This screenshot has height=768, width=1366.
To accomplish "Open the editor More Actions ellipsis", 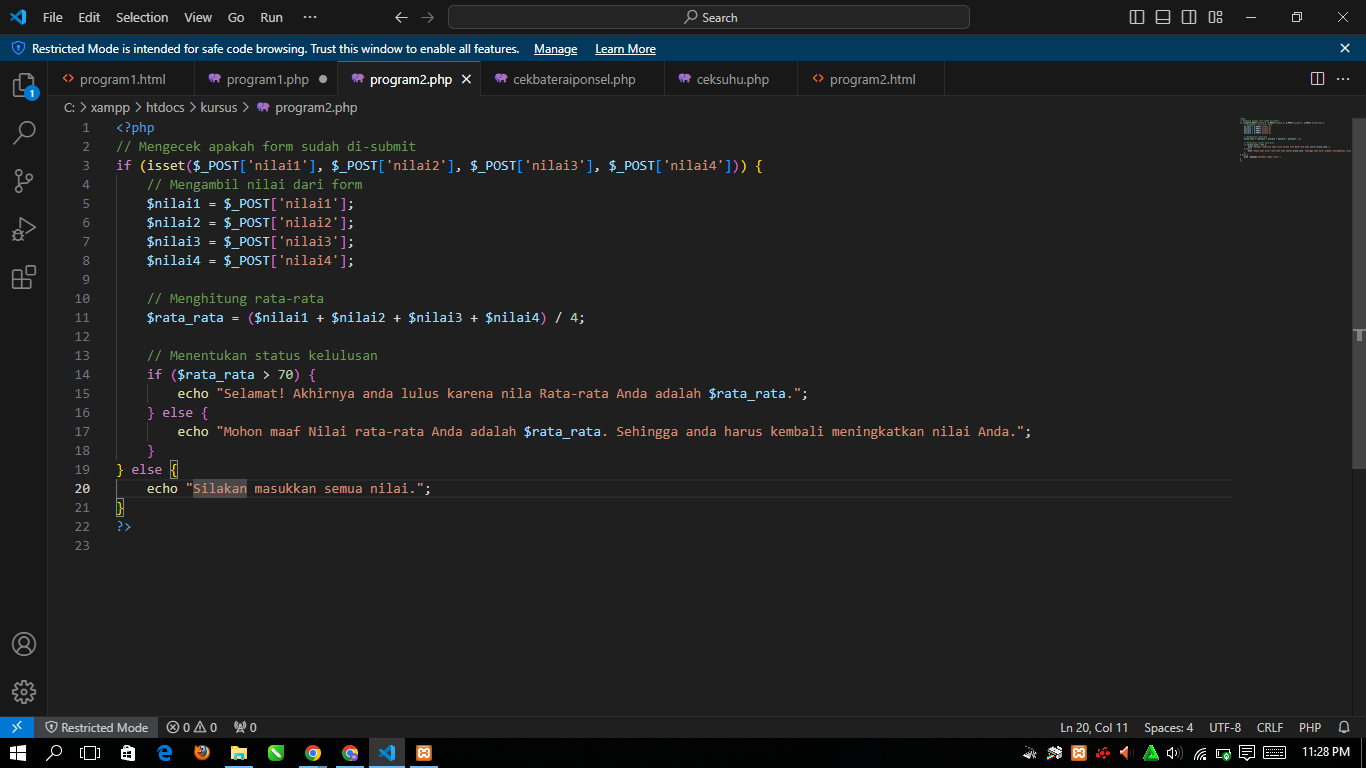I will tap(1343, 79).
